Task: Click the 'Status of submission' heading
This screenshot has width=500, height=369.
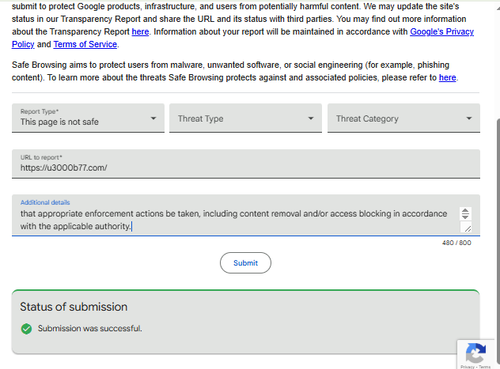Action: pos(74,307)
